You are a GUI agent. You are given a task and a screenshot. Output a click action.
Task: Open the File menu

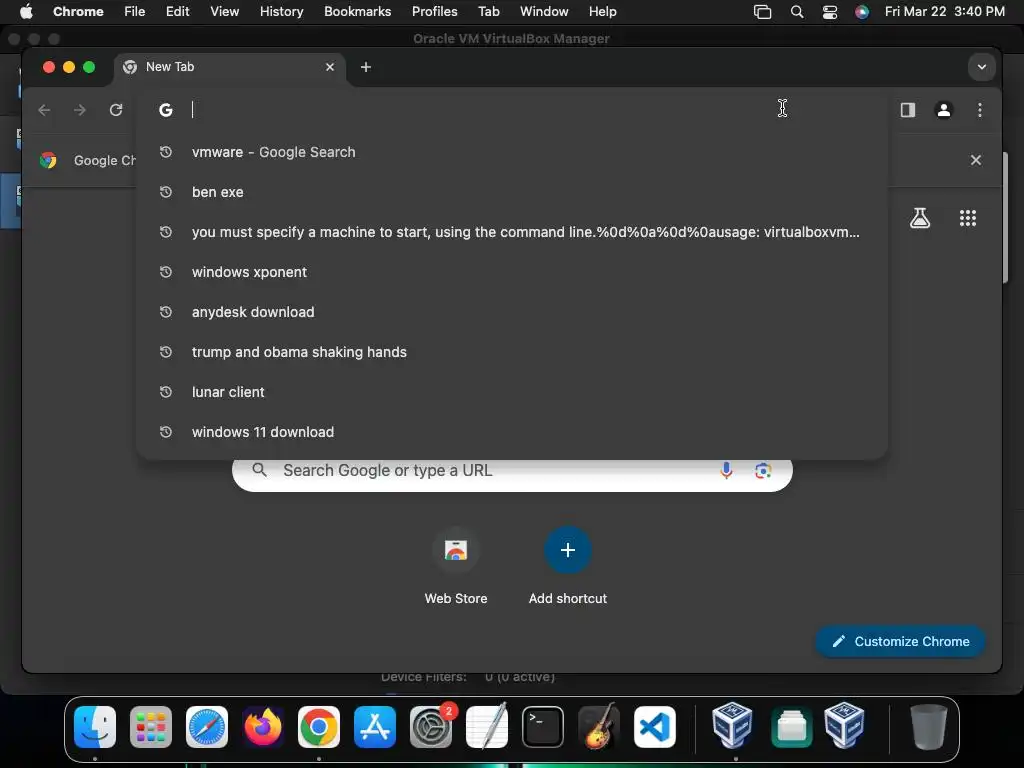click(x=135, y=12)
